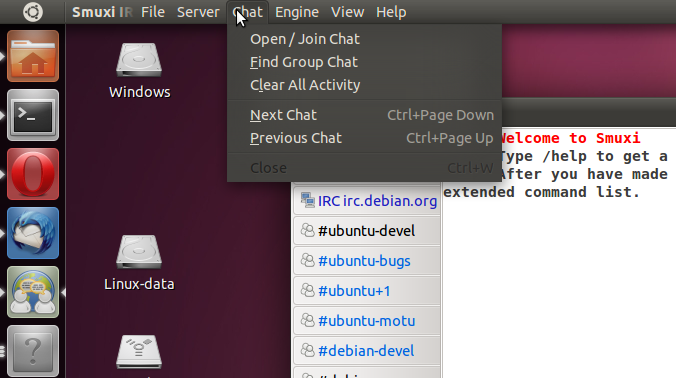Click the server icon beside irc.debian.org

click(x=307, y=200)
